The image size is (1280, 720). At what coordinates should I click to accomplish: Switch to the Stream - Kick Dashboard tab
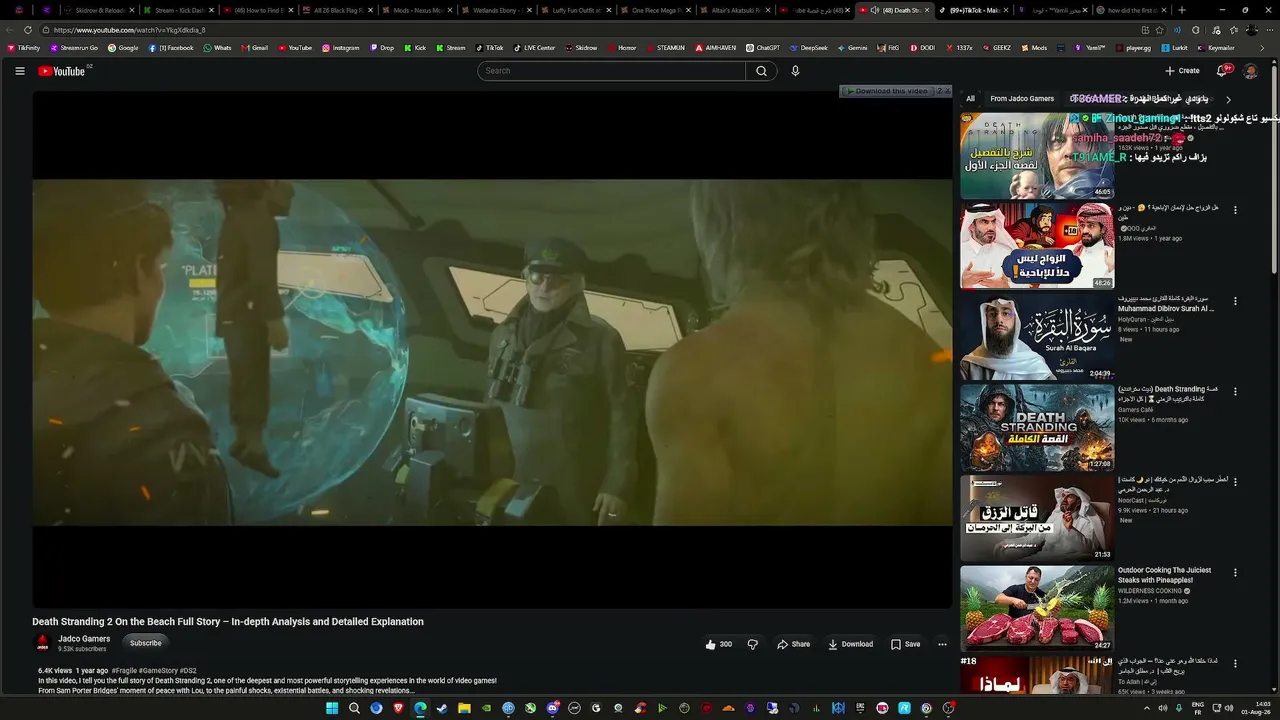point(178,10)
